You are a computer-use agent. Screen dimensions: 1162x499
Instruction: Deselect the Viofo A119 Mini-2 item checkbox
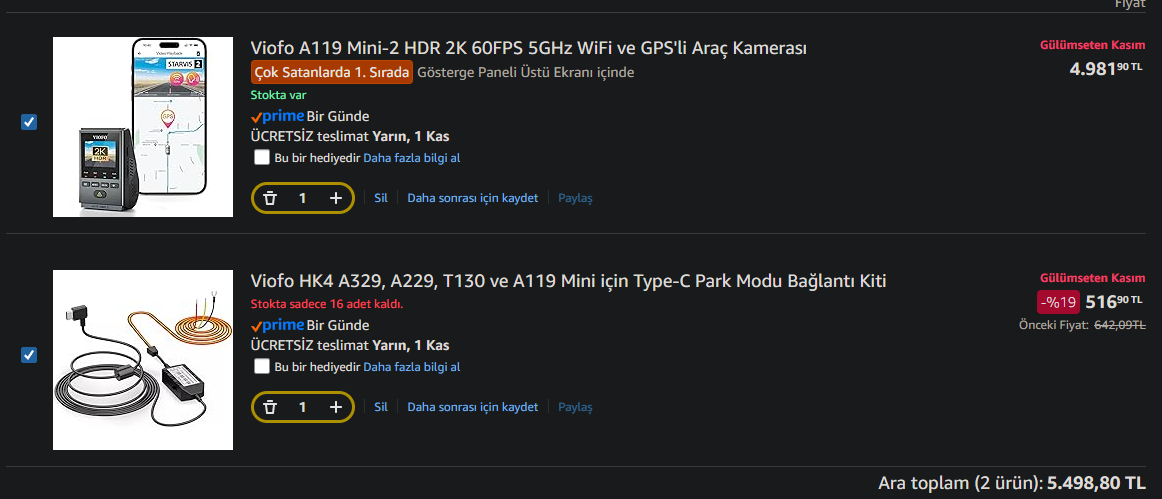pos(29,122)
